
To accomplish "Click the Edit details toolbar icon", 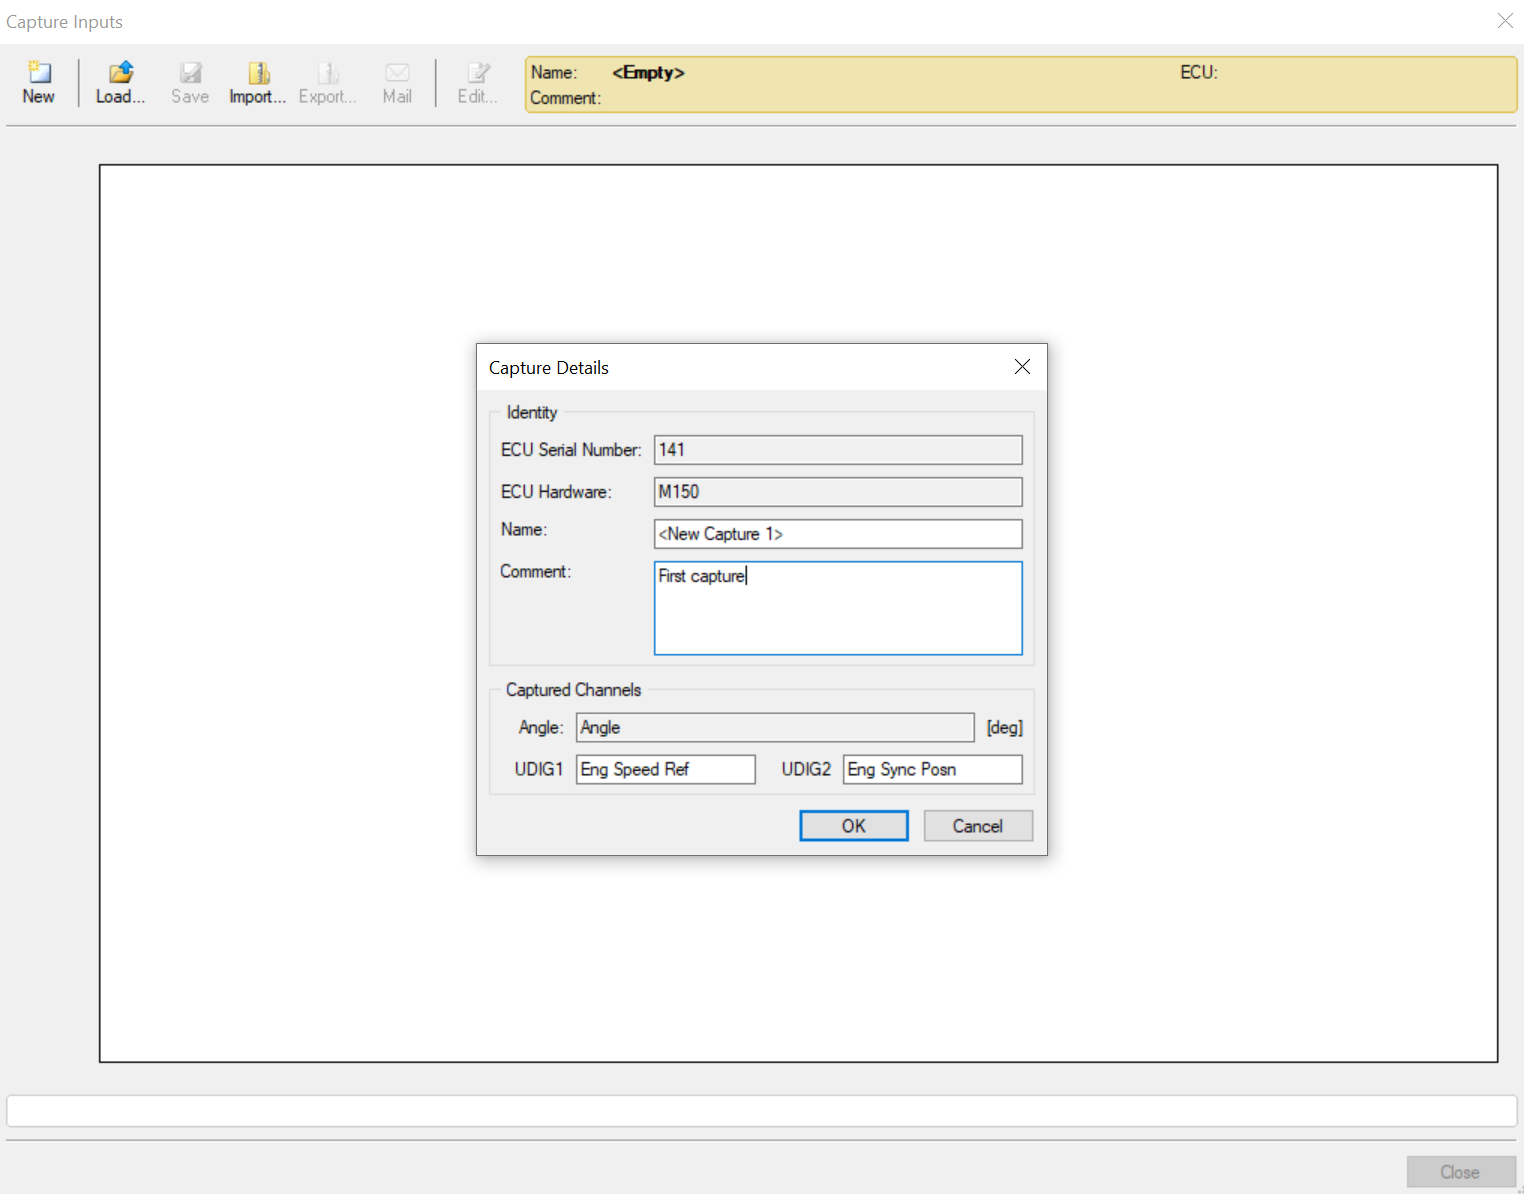I will pos(478,74).
